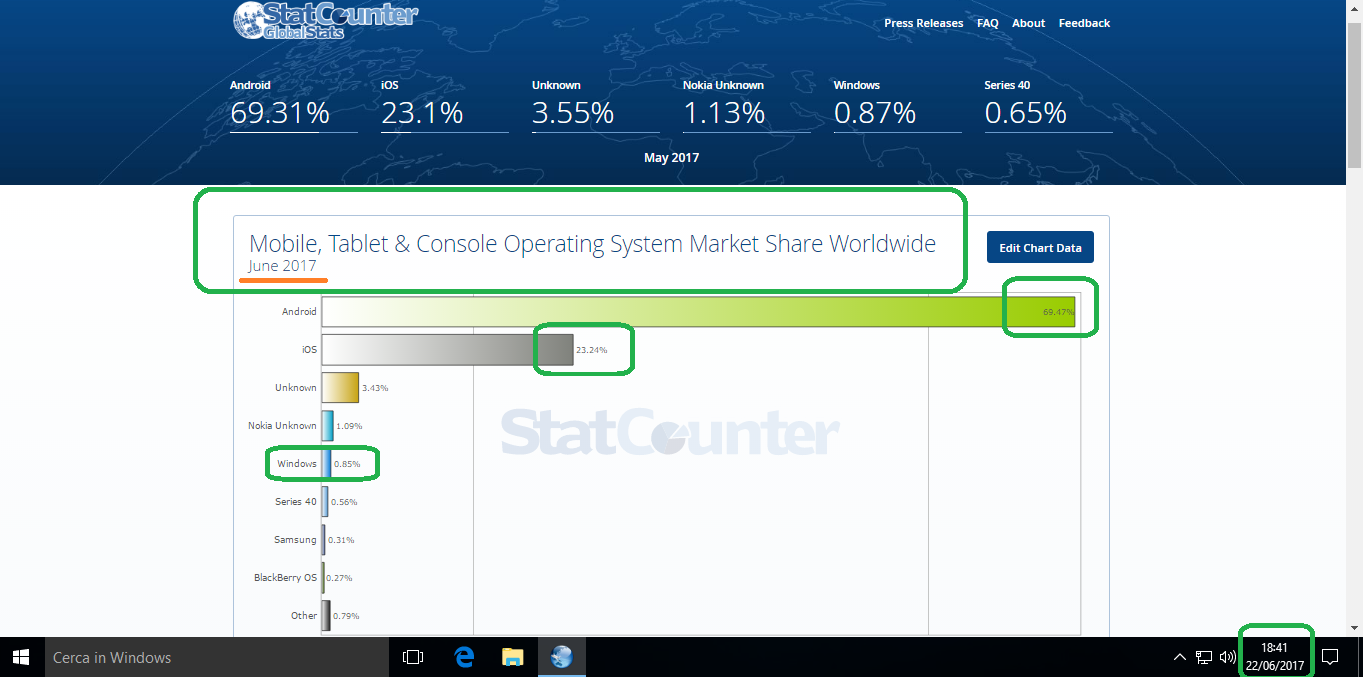Open the FAQ link
The image size is (1363, 677).
tap(988, 23)
